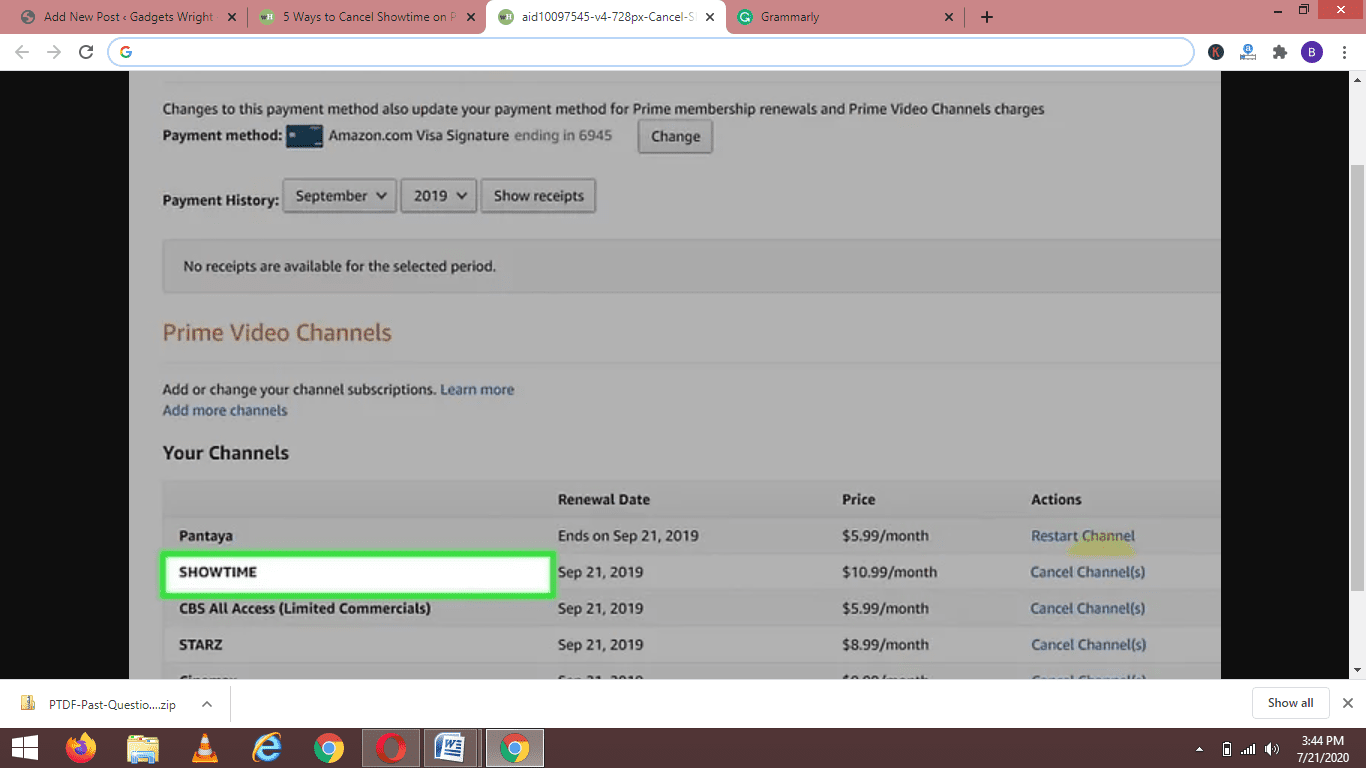Screen dimensions: 1366x768
Task: Open VLC media player from taskbar
Action: 205,748
